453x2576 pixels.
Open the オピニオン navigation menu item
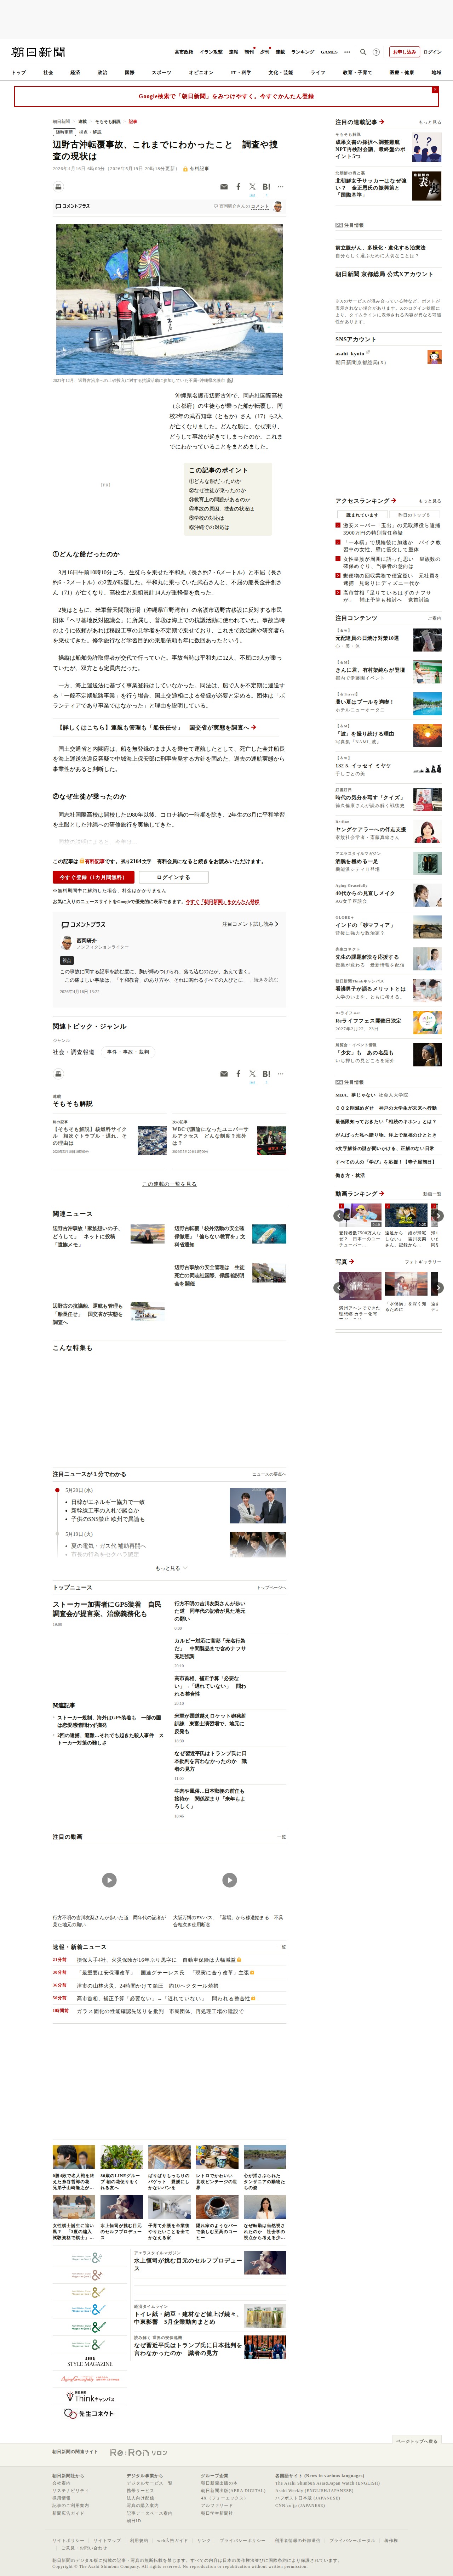pyautogui.click(x=201, y=72)
